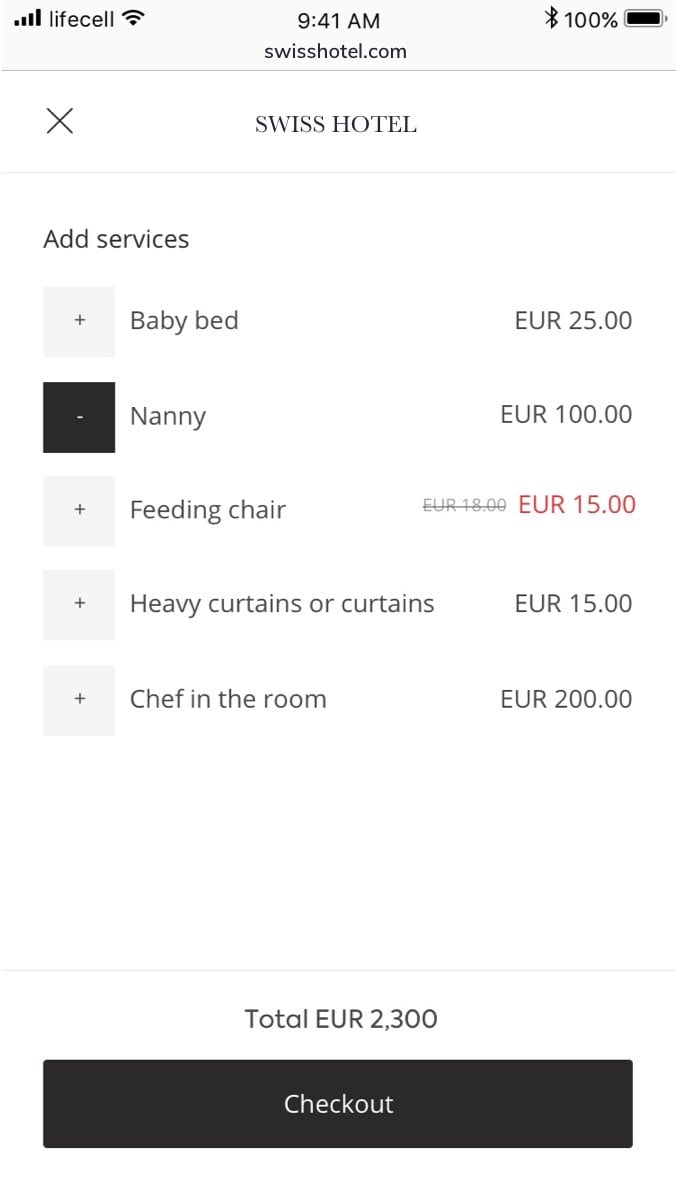Tap discounted EUR 15.00 Feeding chair price
676x1180 pixels.
(x=577, y=505)
